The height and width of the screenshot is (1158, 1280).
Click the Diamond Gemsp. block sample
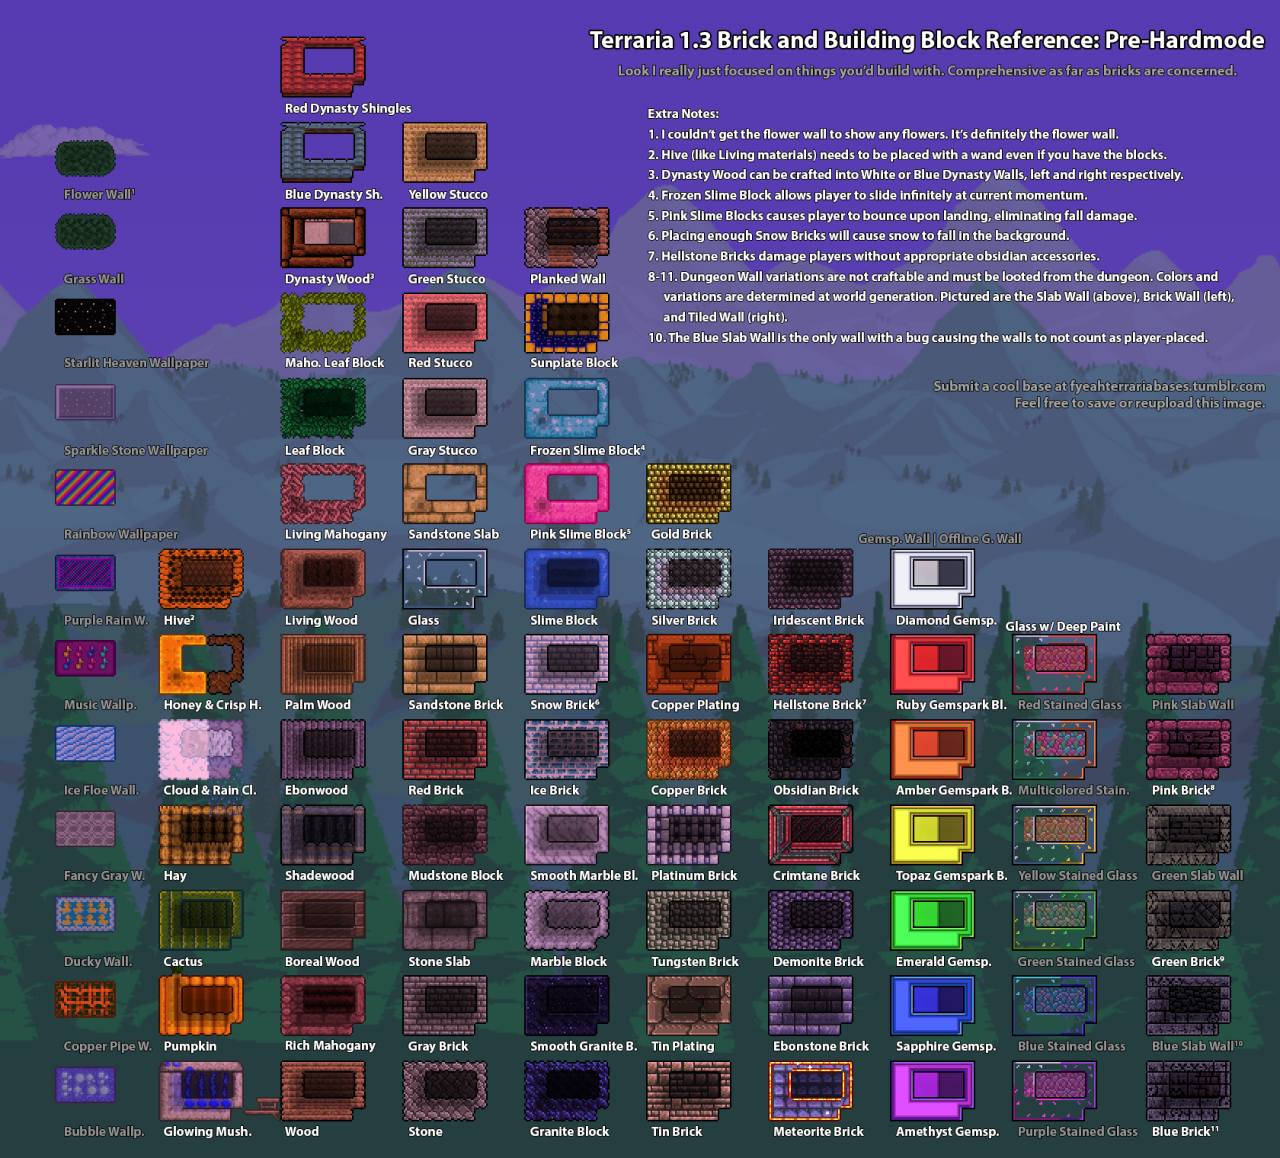tap(933, 578)
